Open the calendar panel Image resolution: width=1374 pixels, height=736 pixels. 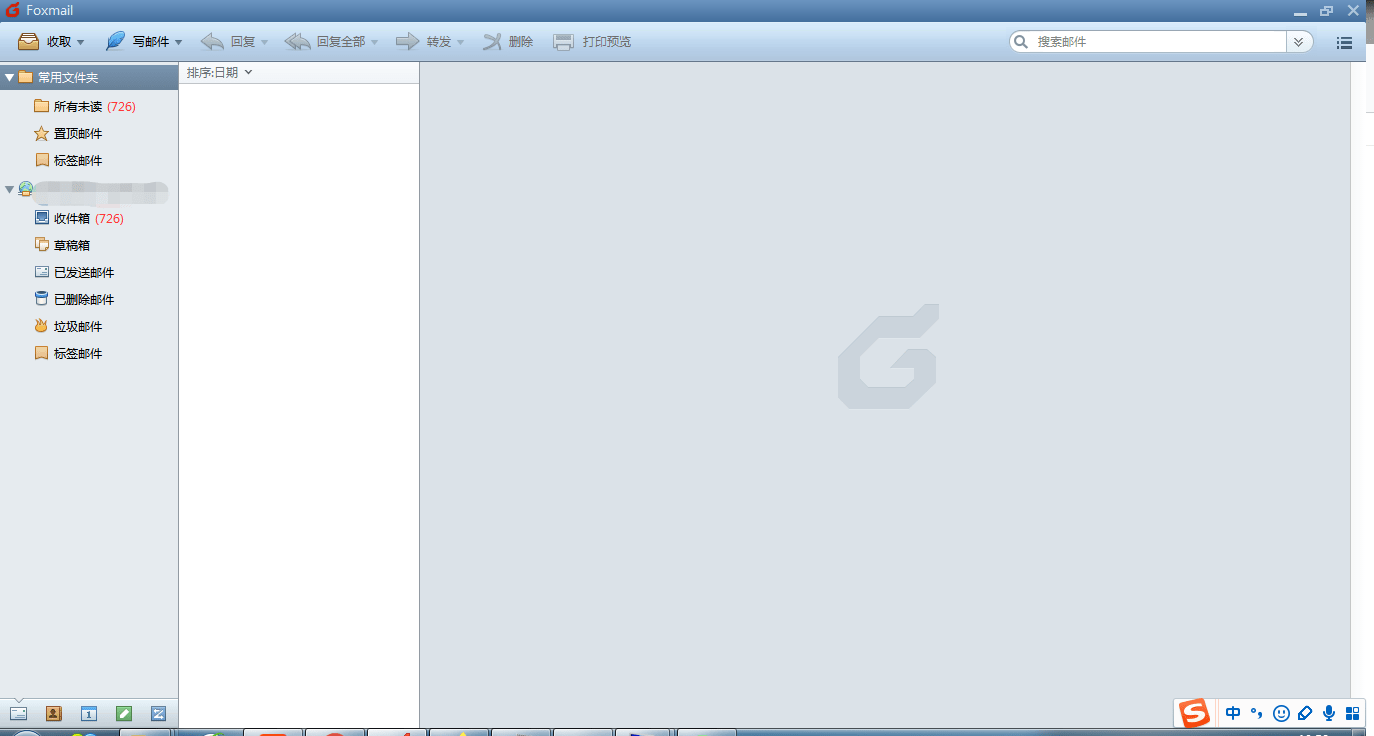click(x=88, y=713)
